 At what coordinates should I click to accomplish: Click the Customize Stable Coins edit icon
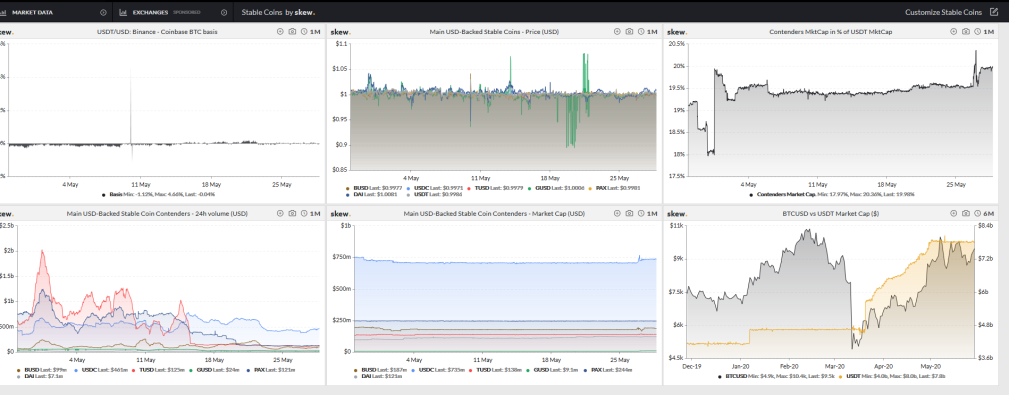click(993, 12)
